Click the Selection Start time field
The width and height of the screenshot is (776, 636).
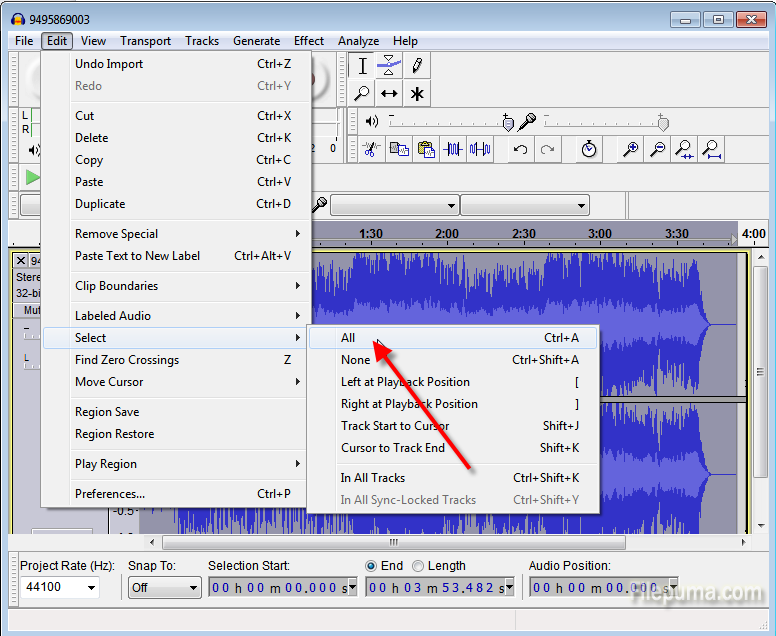[282, 588]
